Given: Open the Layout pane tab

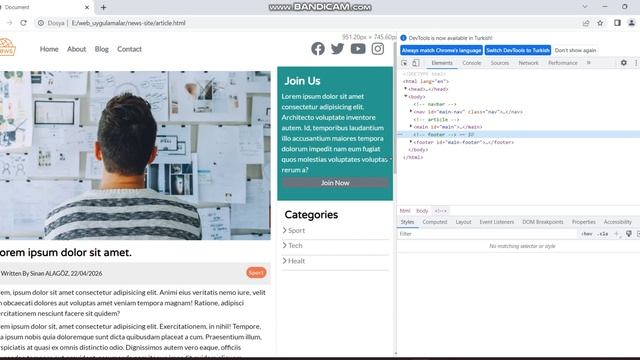Looking at the screenshot, I should [x=463, y=222].
